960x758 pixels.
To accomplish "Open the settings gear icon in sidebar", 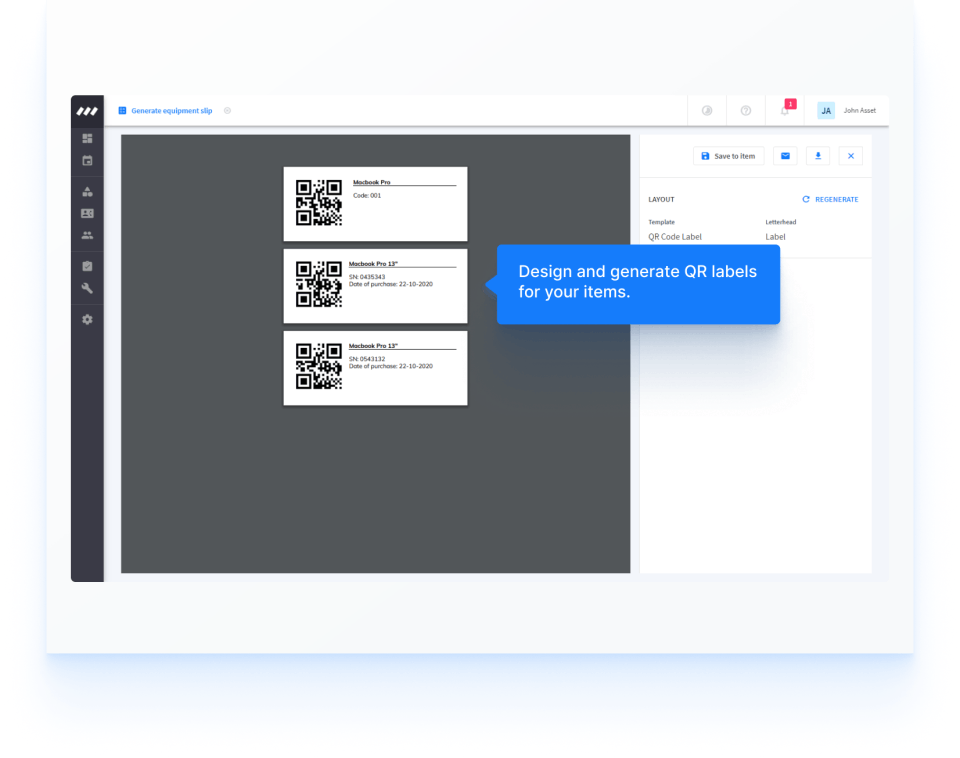I will click(88, 319).
